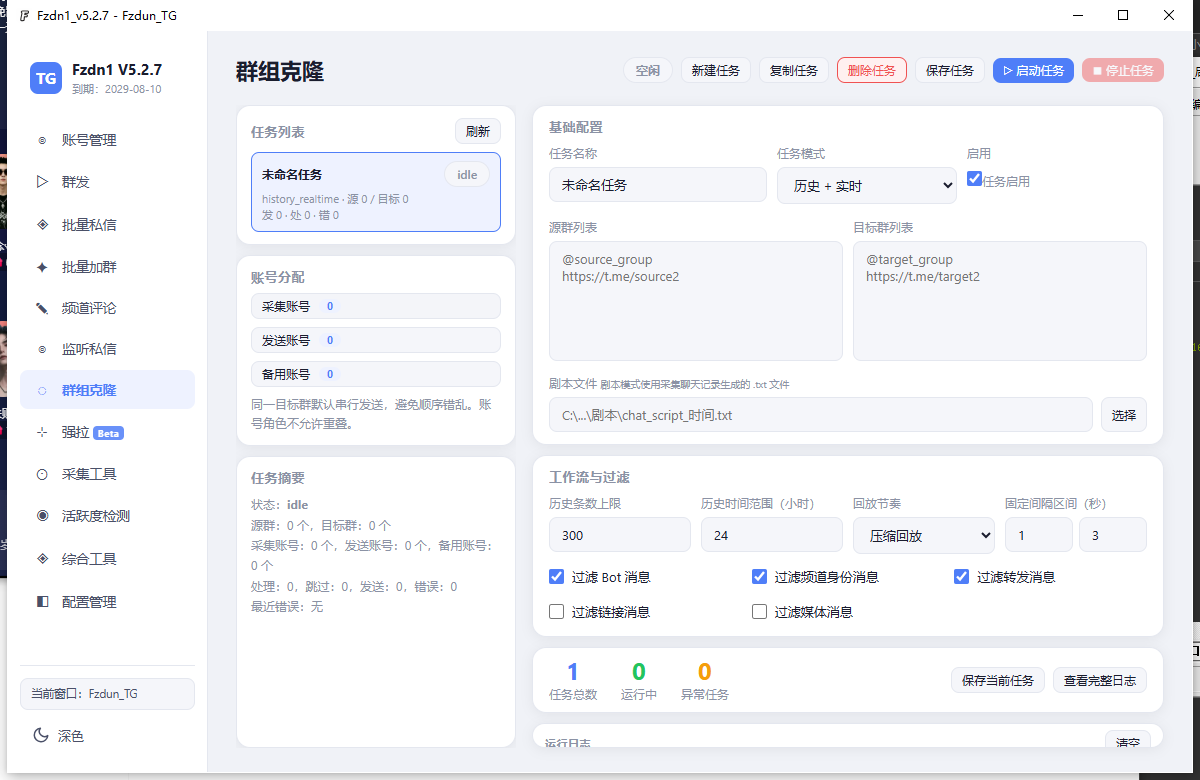
Task: Click the 历史时间范围 field showing 24
Action: [772, 535]
